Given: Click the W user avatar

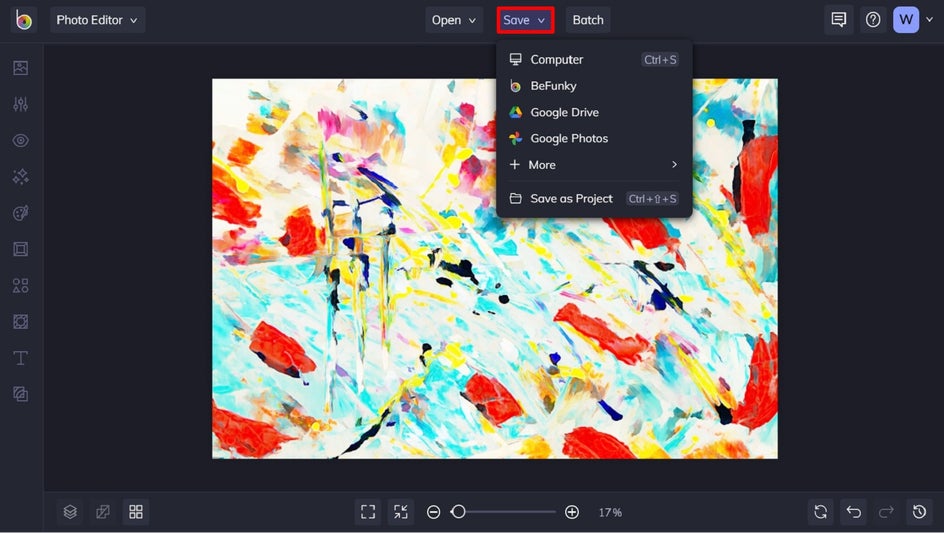Looking at the screenshot, I should tap(906, 20).
